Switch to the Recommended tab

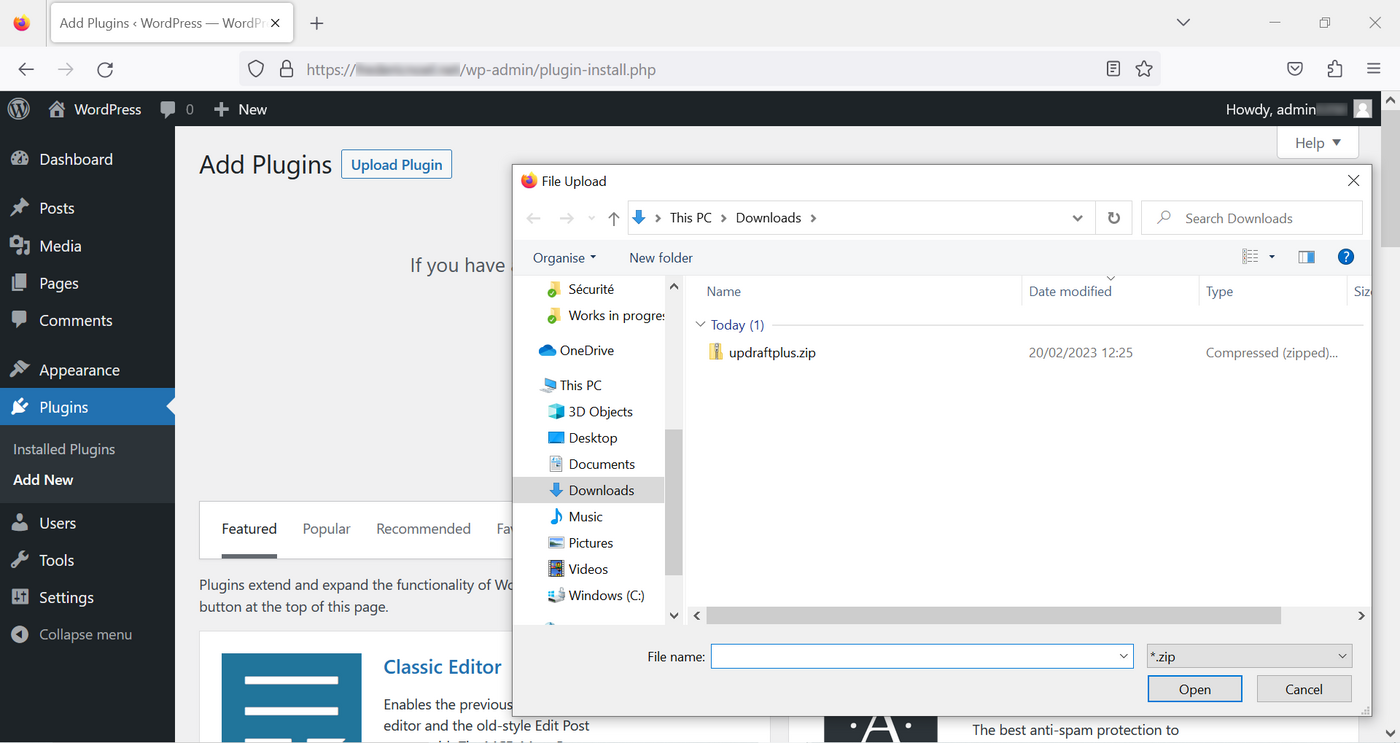coord(423,528)
